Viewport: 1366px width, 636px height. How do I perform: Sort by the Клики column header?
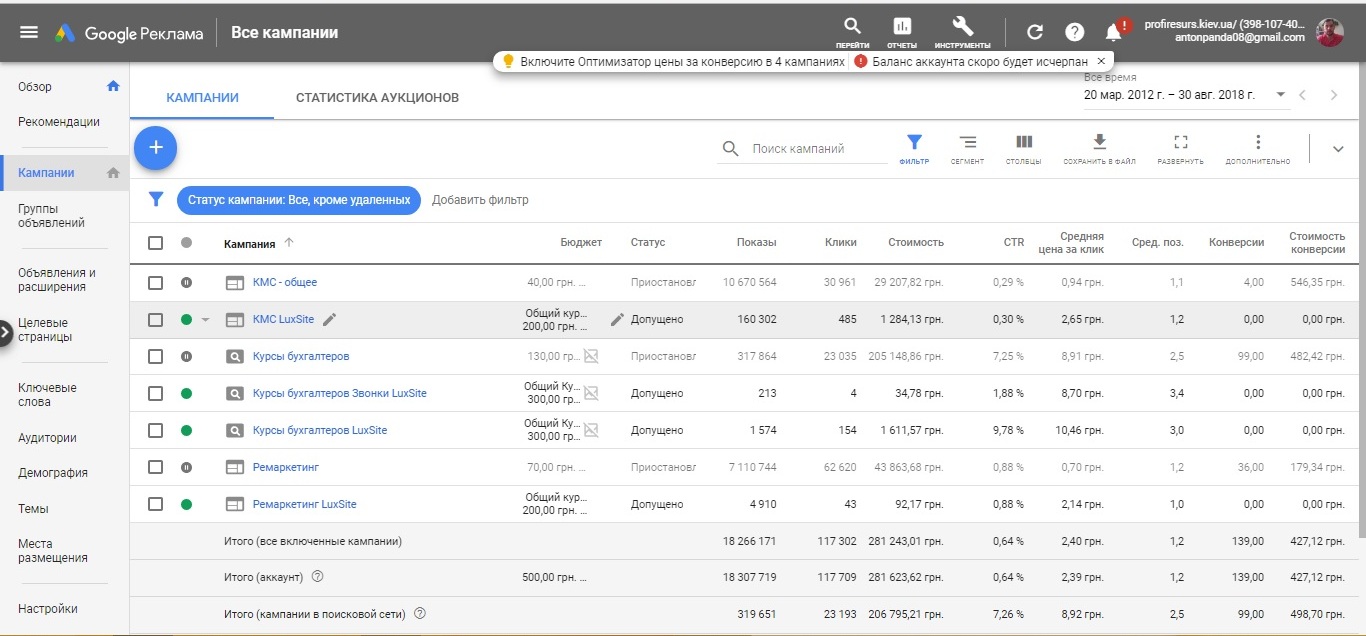pos(840,242)
